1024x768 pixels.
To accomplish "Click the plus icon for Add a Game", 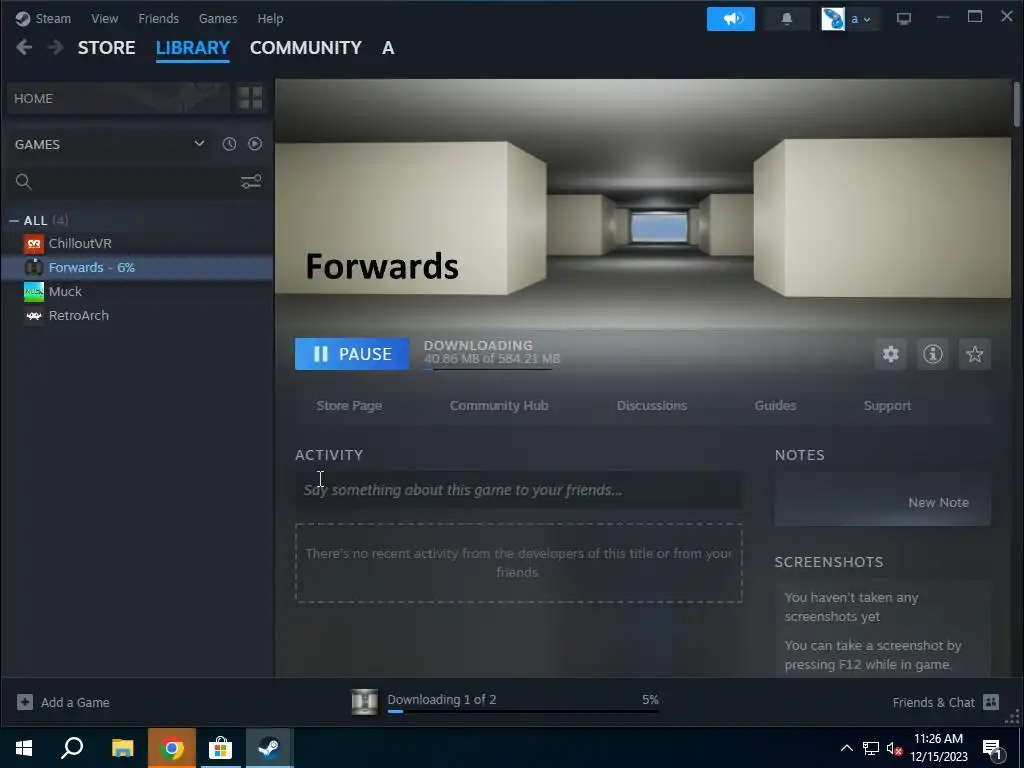I will coord(25,702).
